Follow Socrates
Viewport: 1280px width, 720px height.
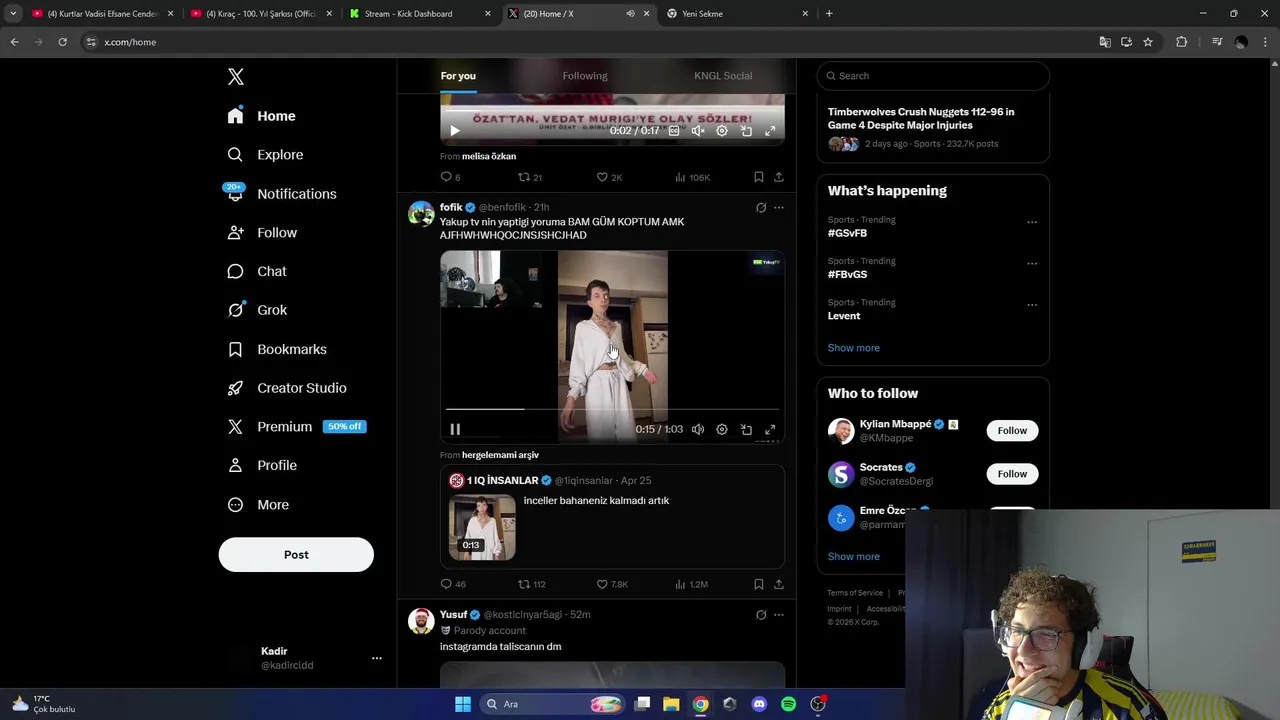[x=1012, y=474]
